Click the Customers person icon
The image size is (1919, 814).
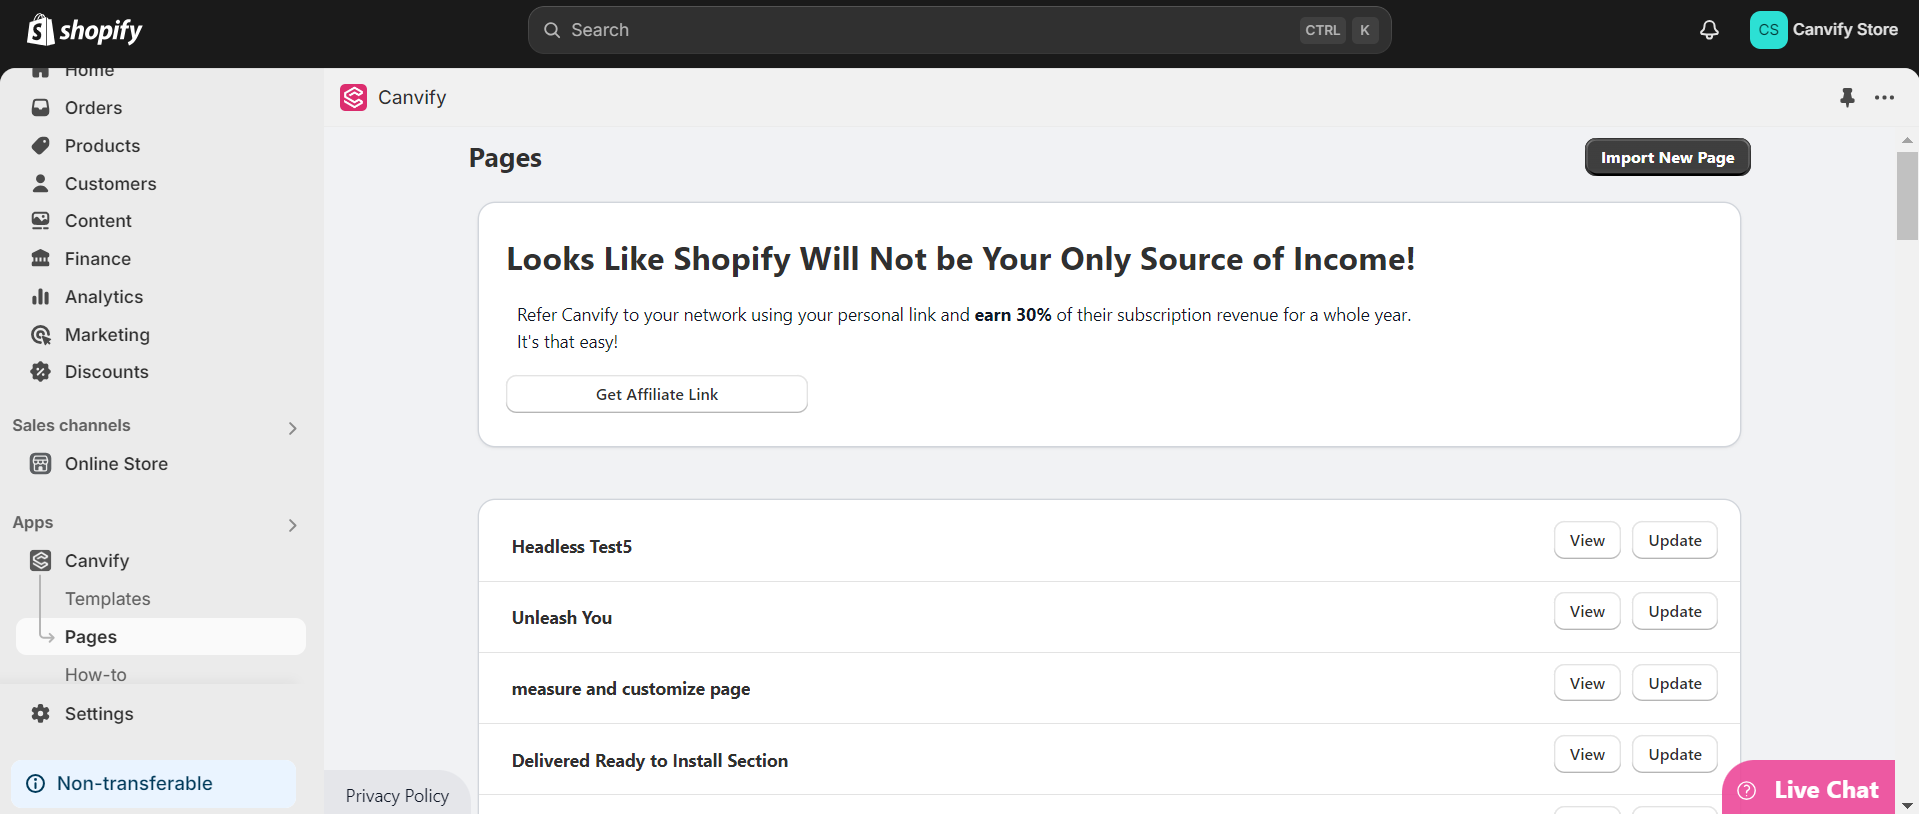coord(41,183)
